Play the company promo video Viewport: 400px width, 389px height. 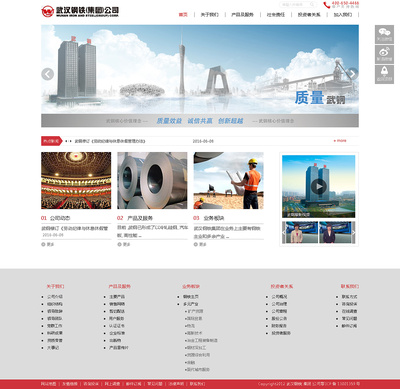point(319,186)
